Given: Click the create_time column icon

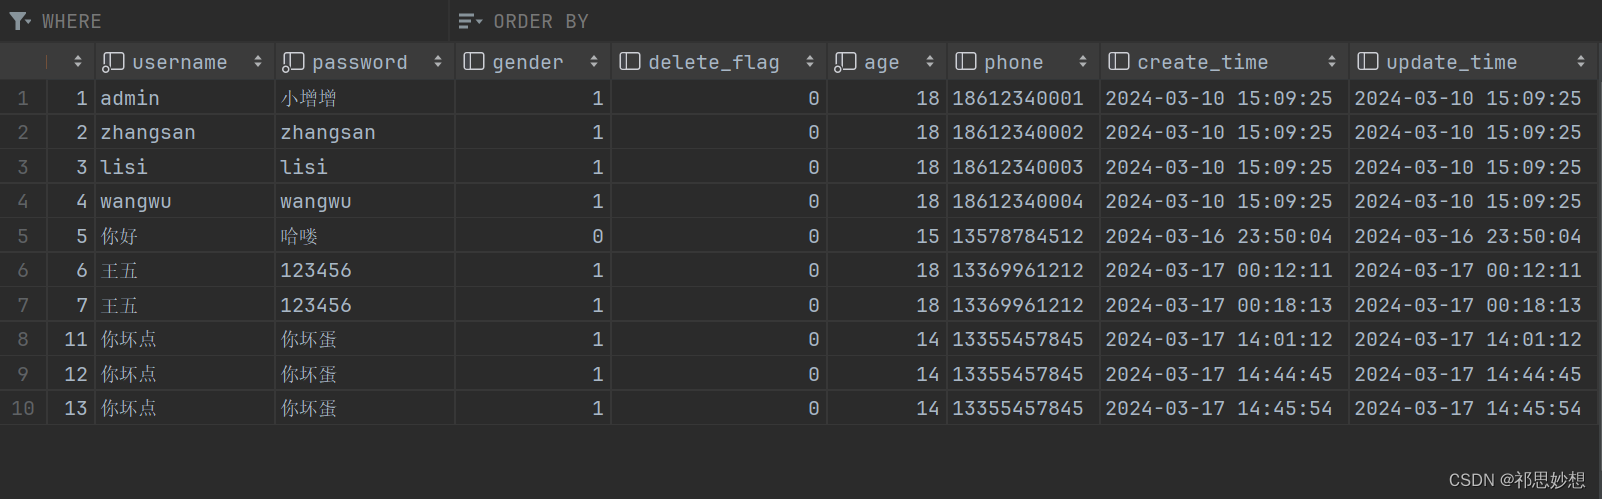Looking at the screenshot, I should coord(1119,62).
